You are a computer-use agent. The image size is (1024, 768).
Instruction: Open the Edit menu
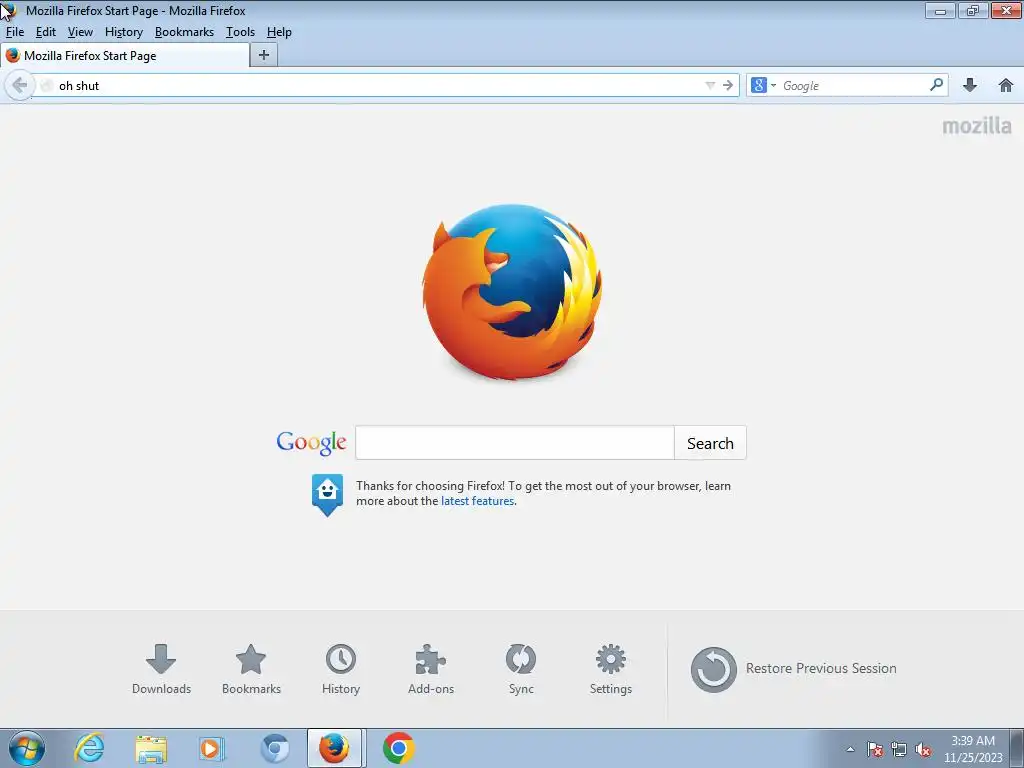[45, 32]
